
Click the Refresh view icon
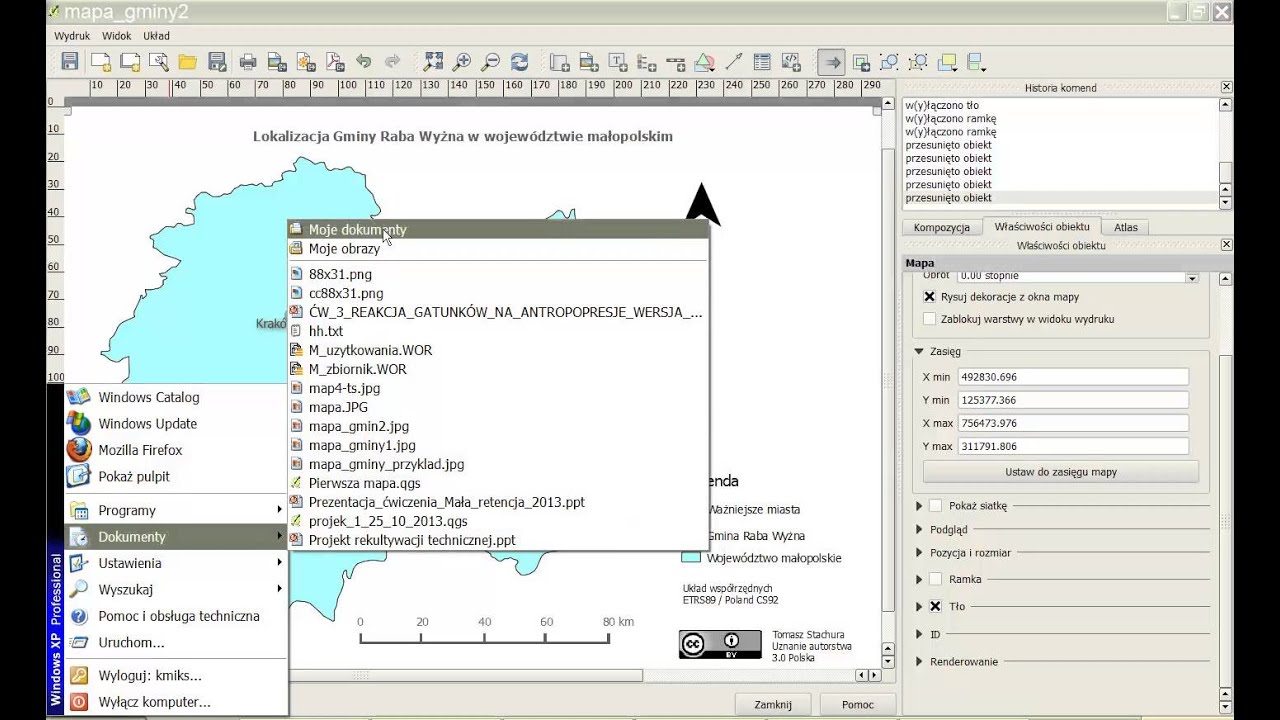click(x=519, y=62)
